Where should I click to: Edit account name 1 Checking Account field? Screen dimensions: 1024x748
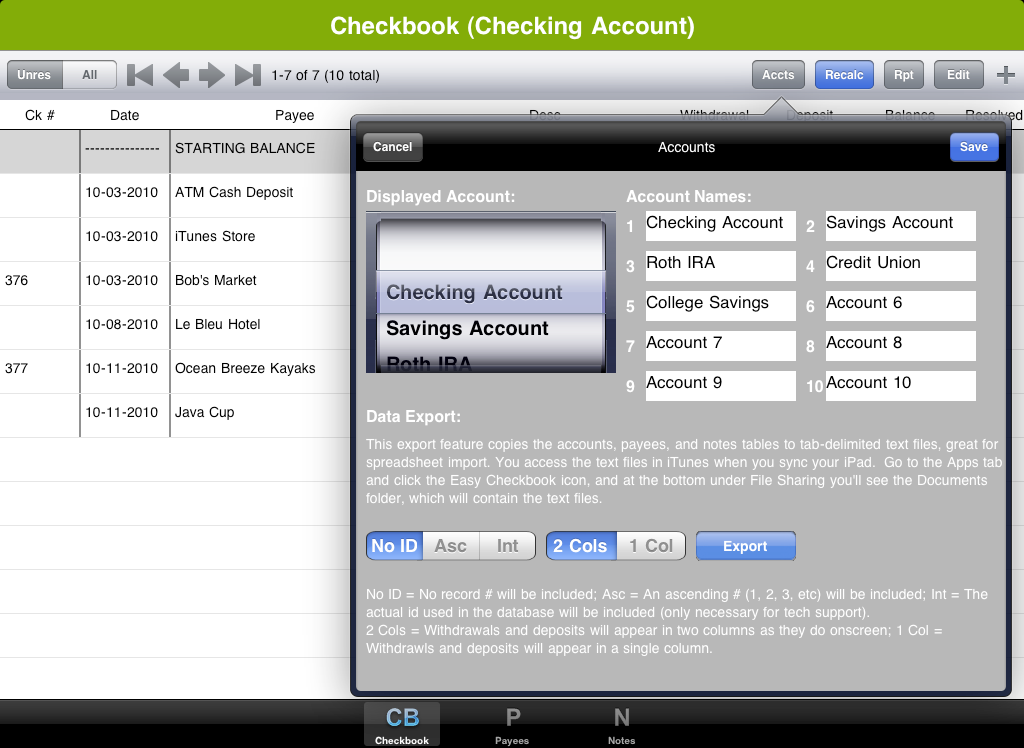[720, 226]
